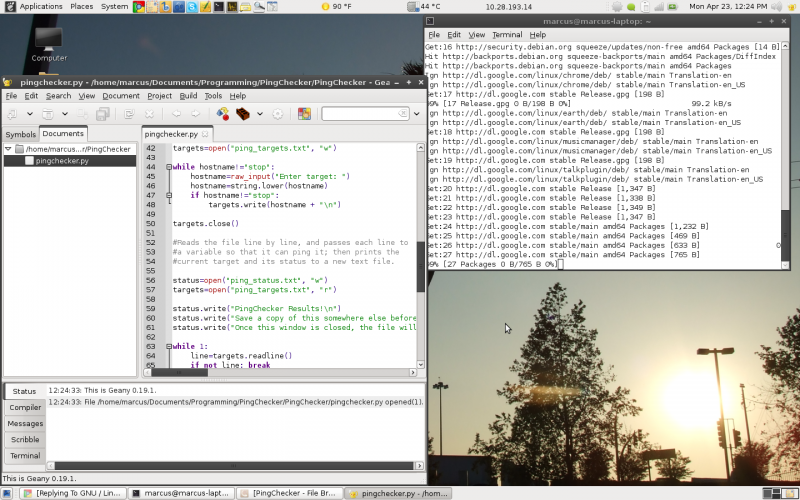Open the Places menu in top panel
This screenshot has height=500, width=800.
[82, 6]
